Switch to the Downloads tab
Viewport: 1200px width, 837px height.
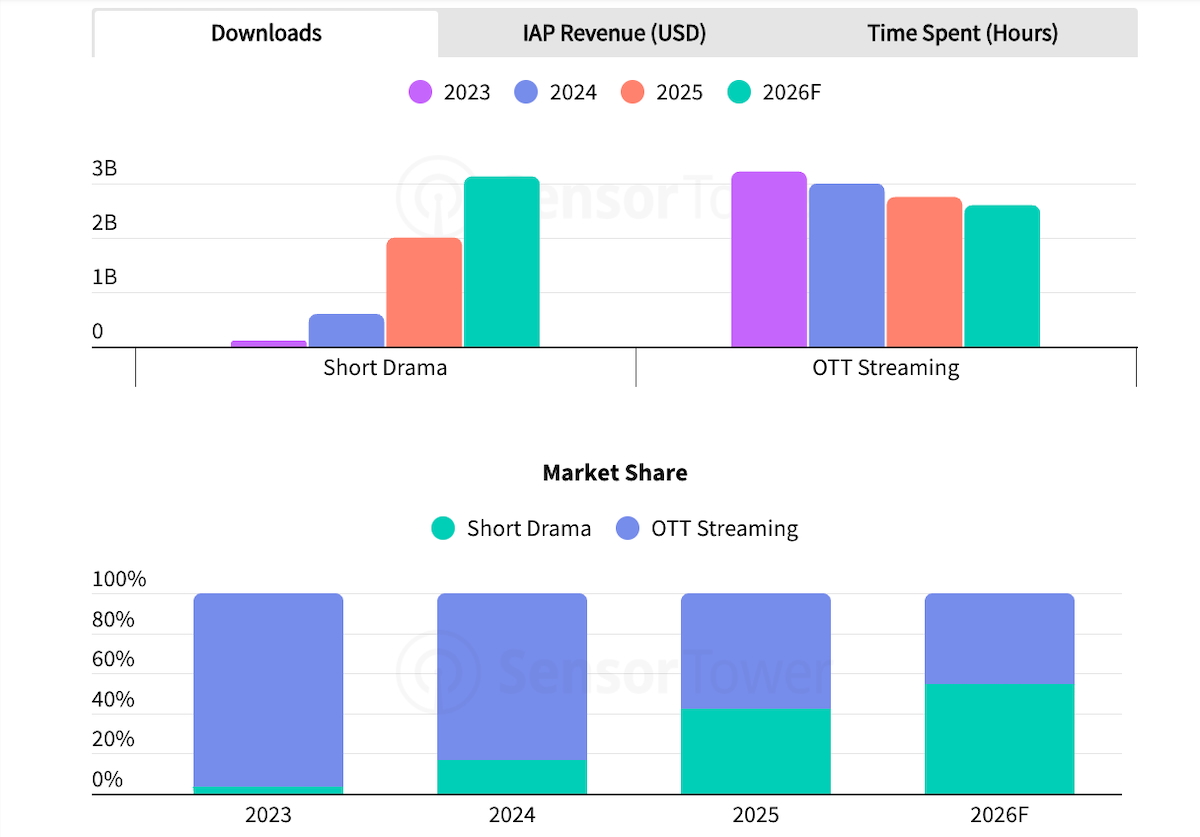tap(266, 33)
